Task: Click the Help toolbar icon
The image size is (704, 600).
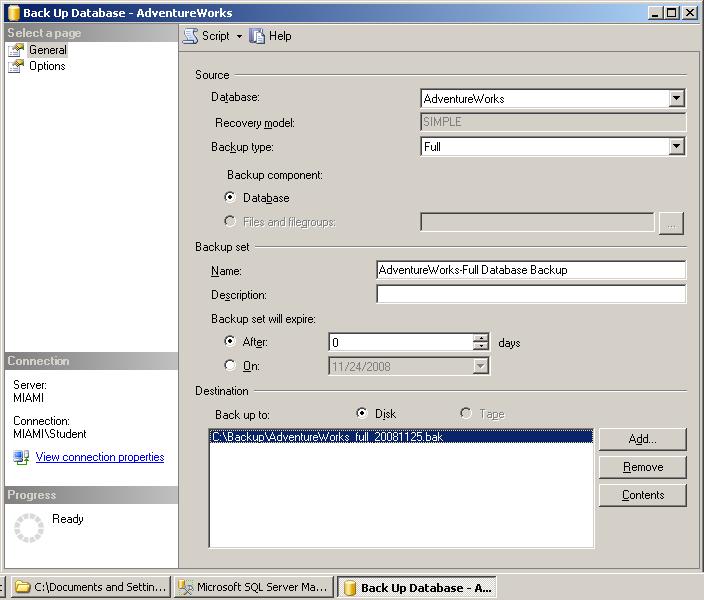Action: tap(257, 36)
